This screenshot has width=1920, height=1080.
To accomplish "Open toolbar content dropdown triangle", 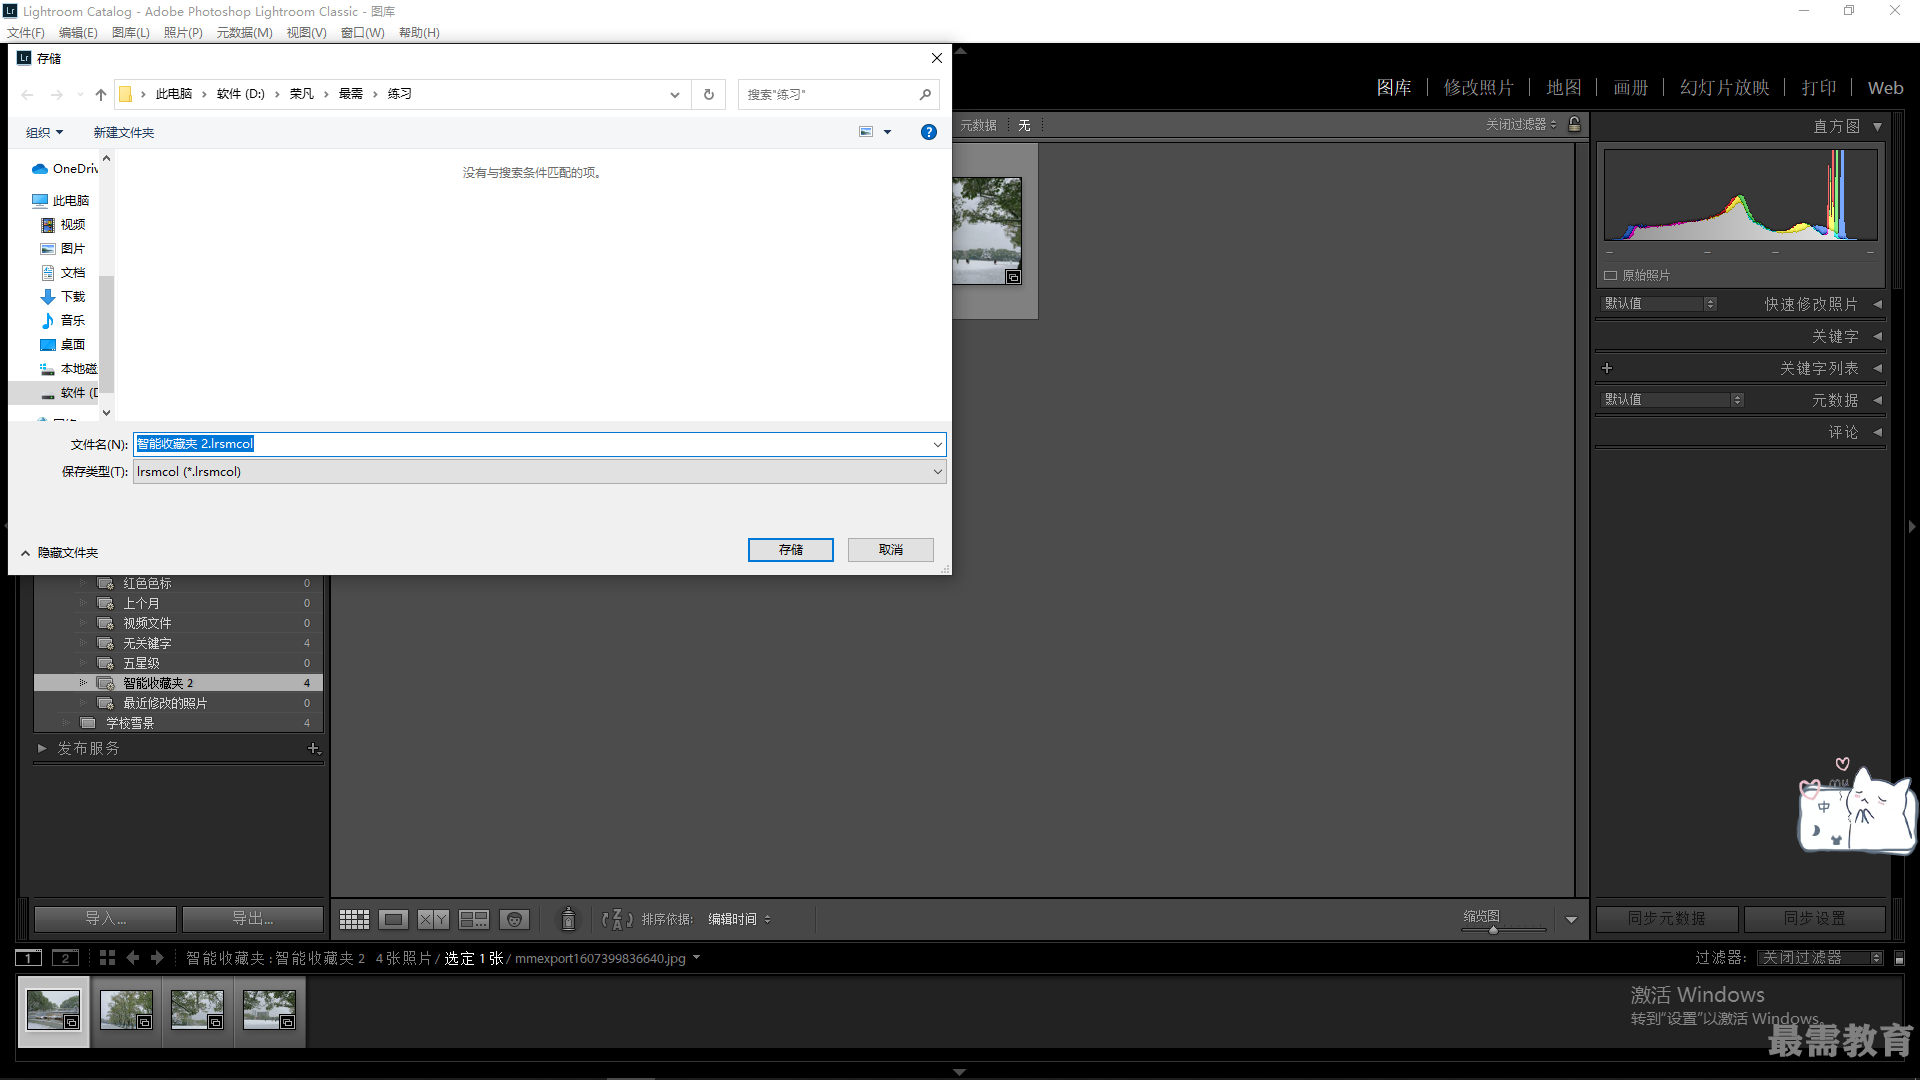I will (1571, 919).
